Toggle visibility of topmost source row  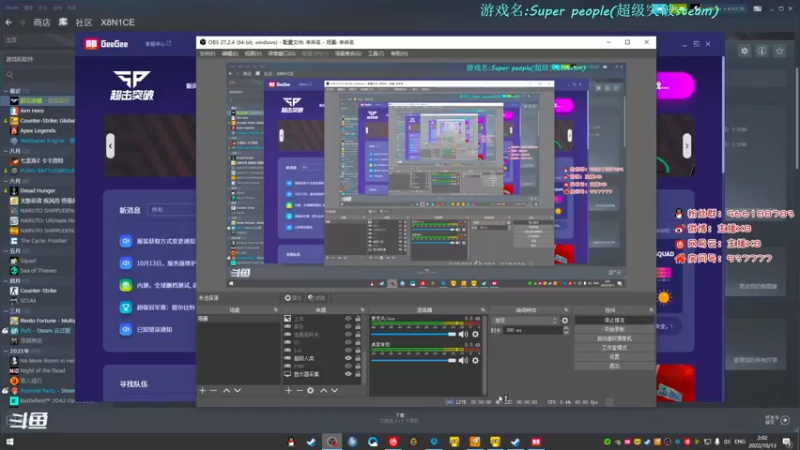coord(348,318)
